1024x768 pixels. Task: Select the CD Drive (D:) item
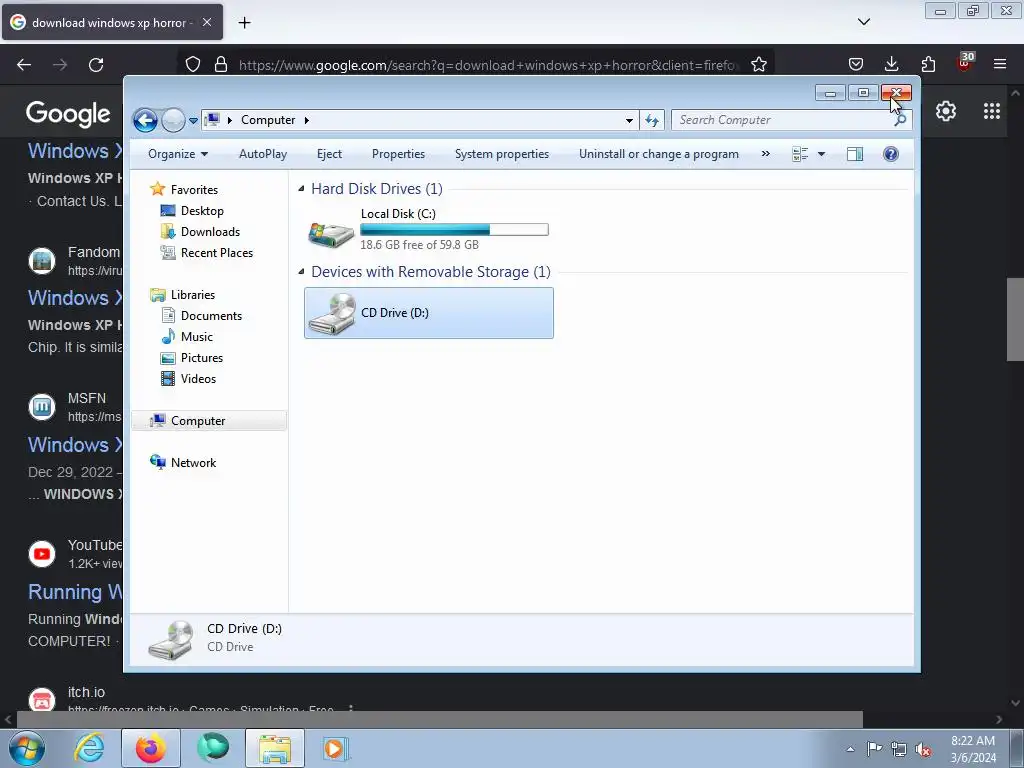tap(429, 313)
